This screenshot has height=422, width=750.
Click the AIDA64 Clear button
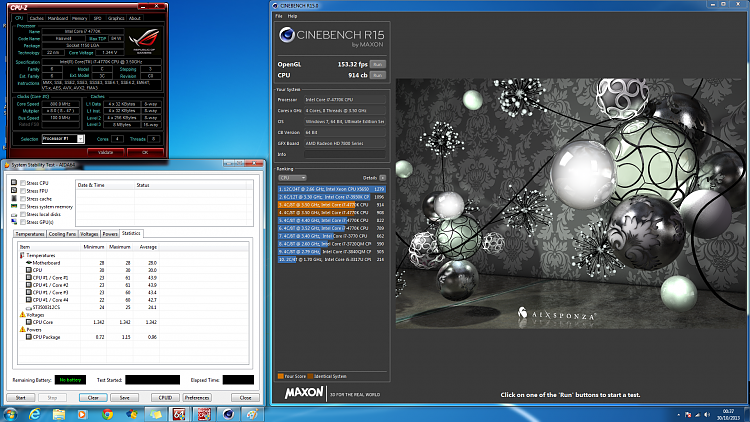pos(93,398)
